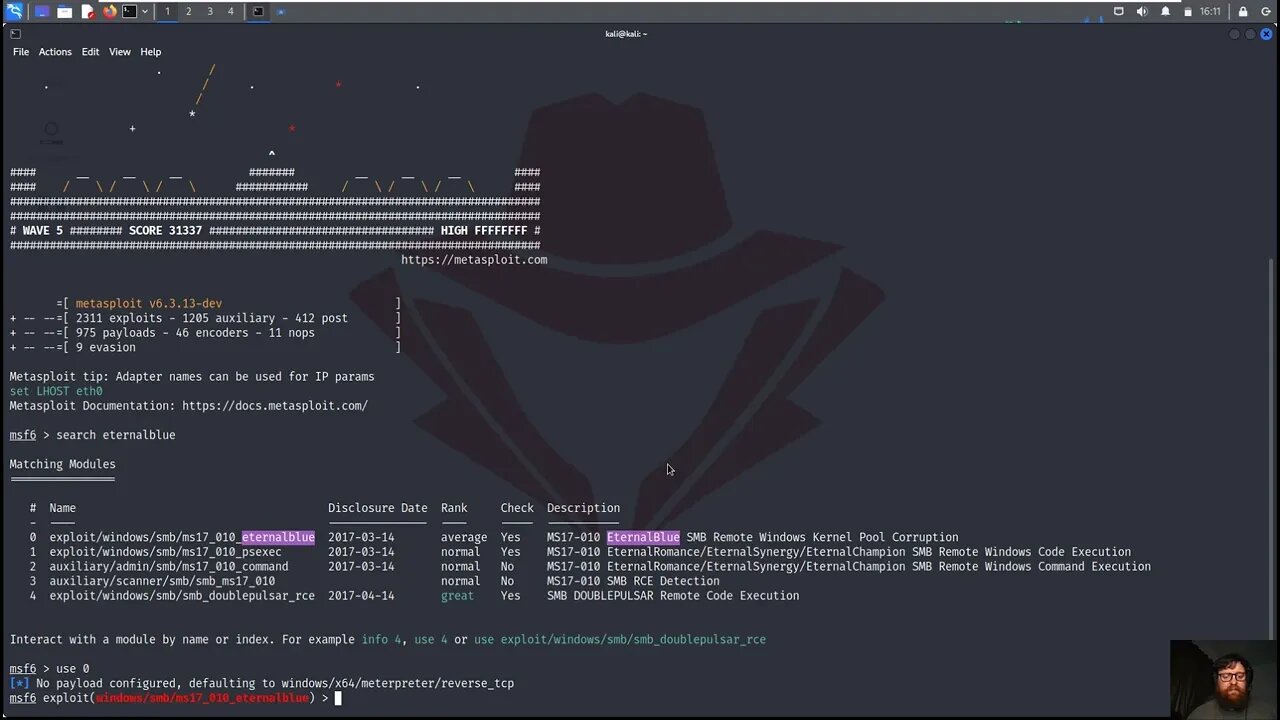
Task: Click the log out panel icon
Action: click(1266, 11)
